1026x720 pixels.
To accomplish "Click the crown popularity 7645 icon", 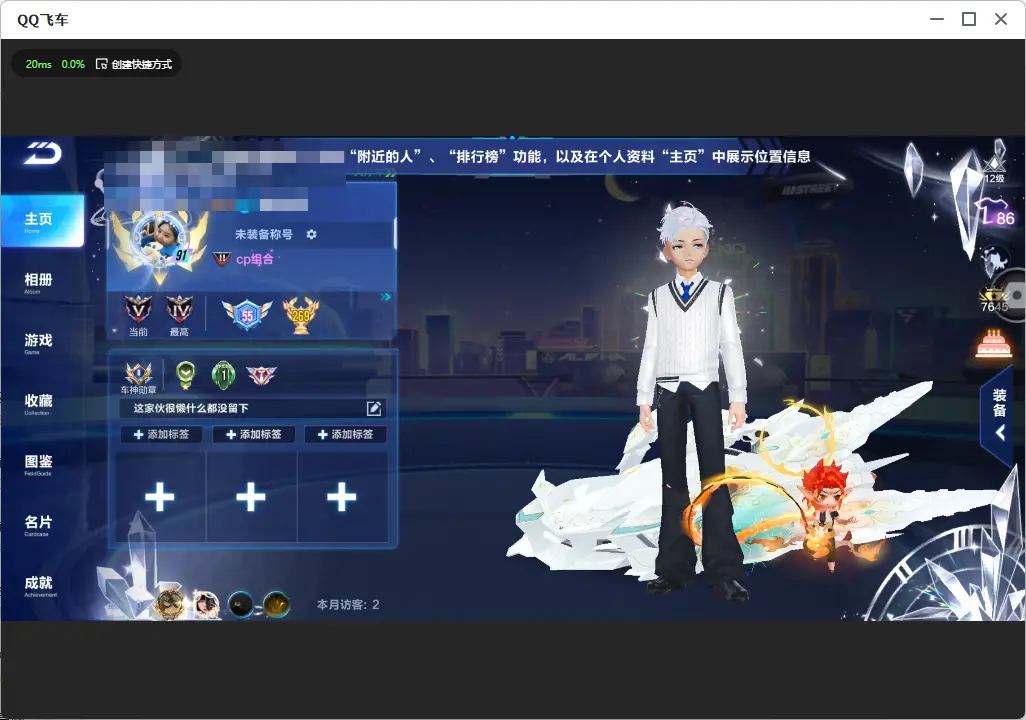I will [994, 300].
